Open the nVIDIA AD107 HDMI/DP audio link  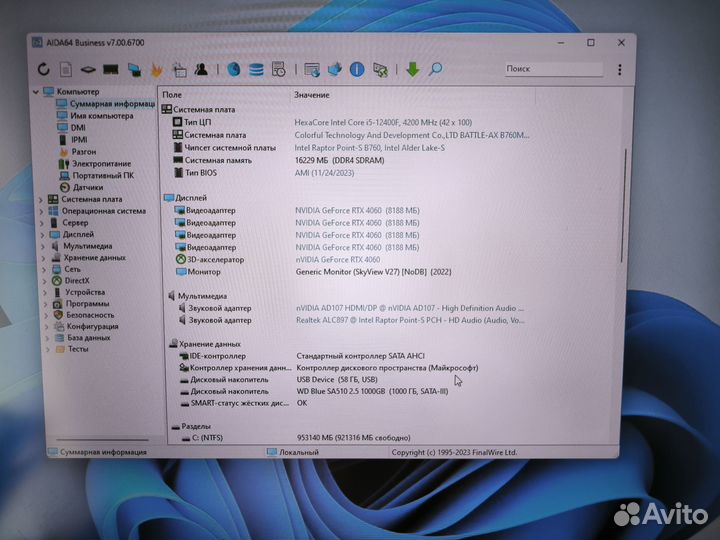[x=410, y=308]
